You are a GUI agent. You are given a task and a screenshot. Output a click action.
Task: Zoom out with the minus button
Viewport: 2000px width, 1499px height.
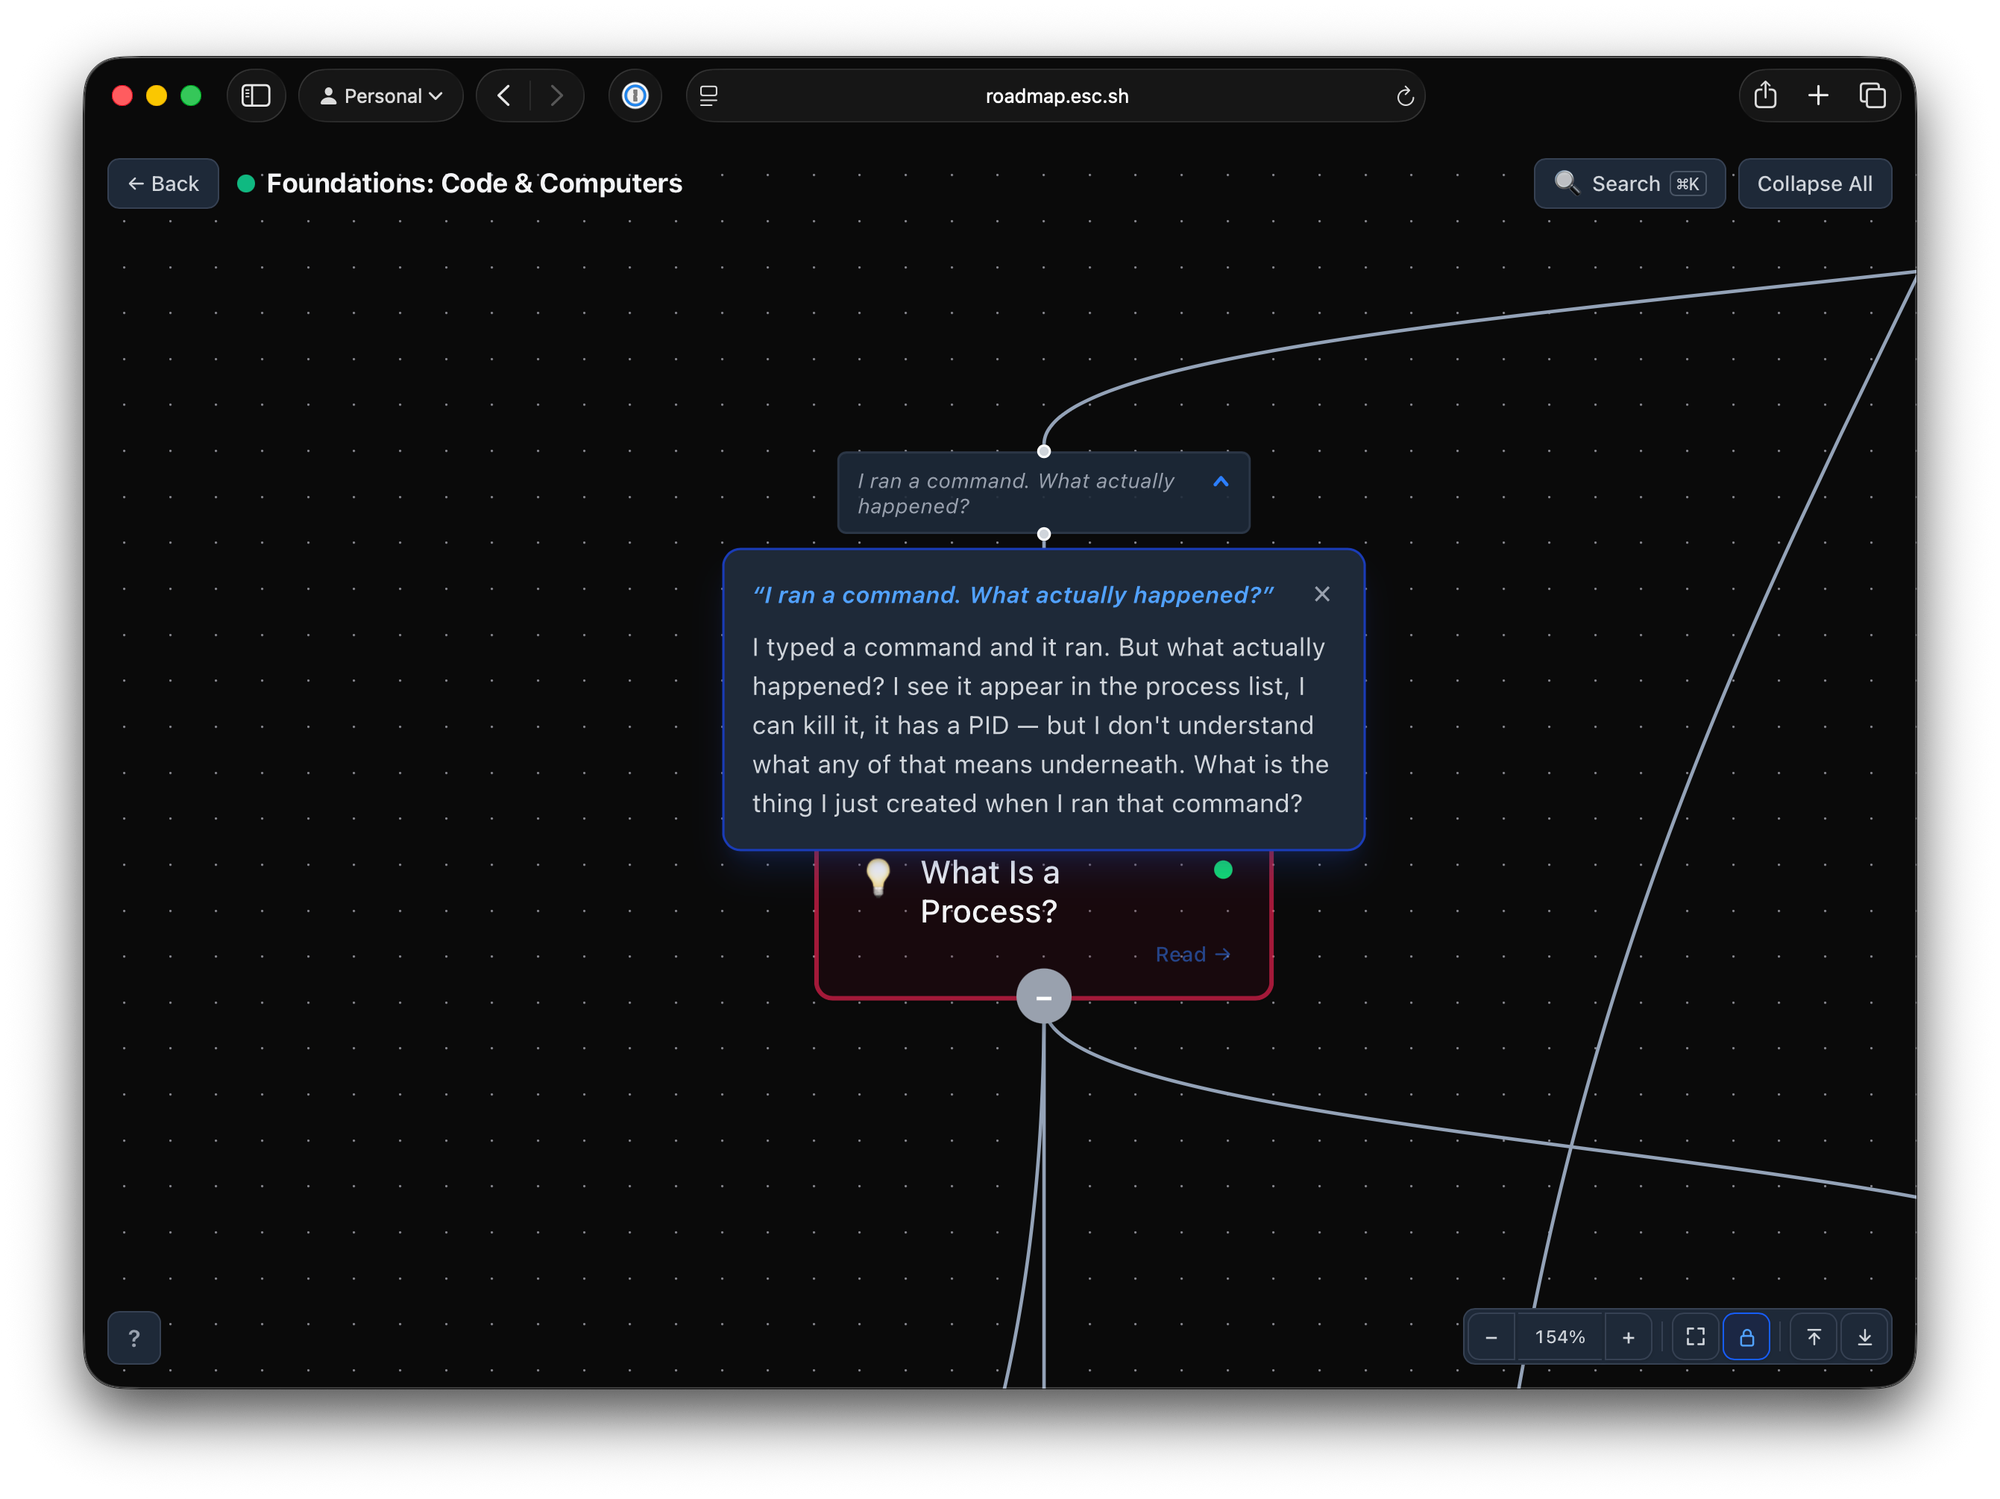pyautogui.click(x=1491, y=1337)
